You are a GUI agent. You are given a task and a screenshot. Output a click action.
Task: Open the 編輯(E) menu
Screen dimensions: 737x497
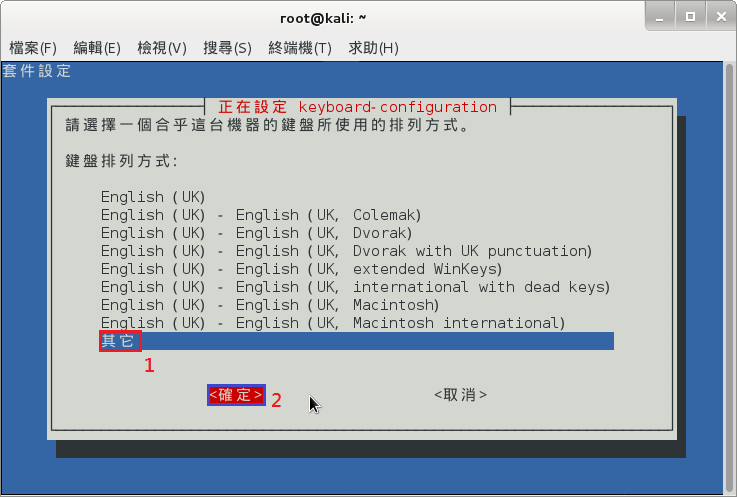[97, 48]
